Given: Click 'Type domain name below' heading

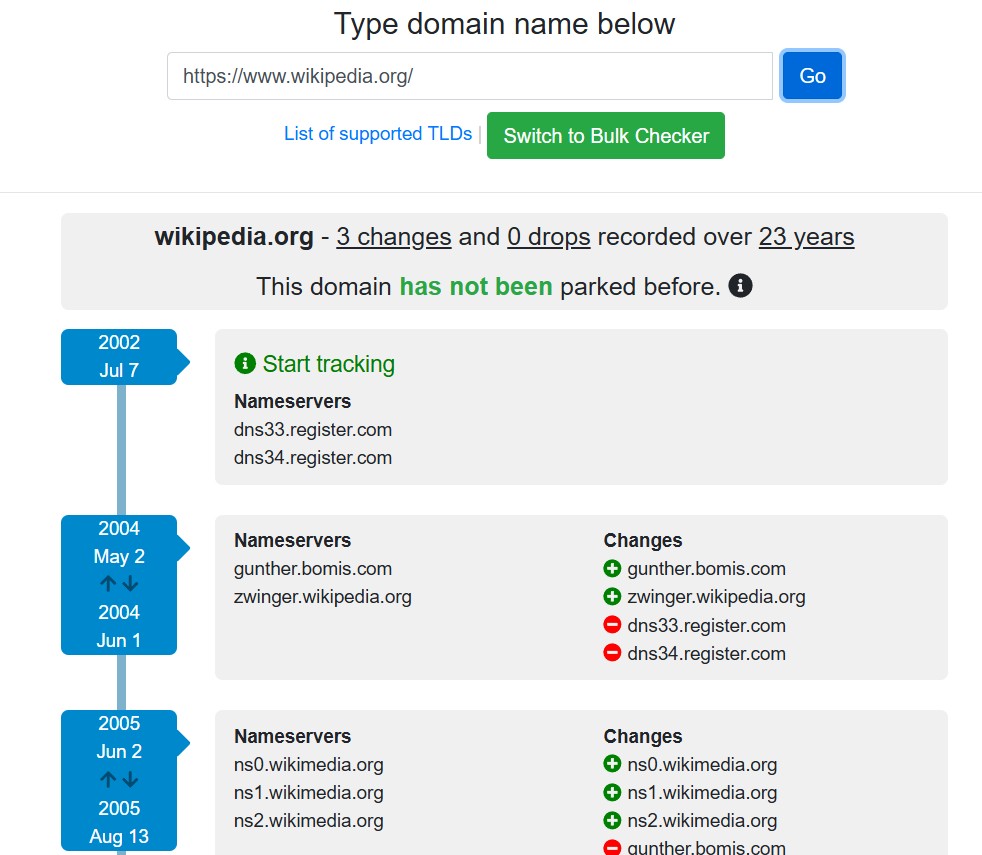Looking at the screenshot, I should (x=504, y=24).
